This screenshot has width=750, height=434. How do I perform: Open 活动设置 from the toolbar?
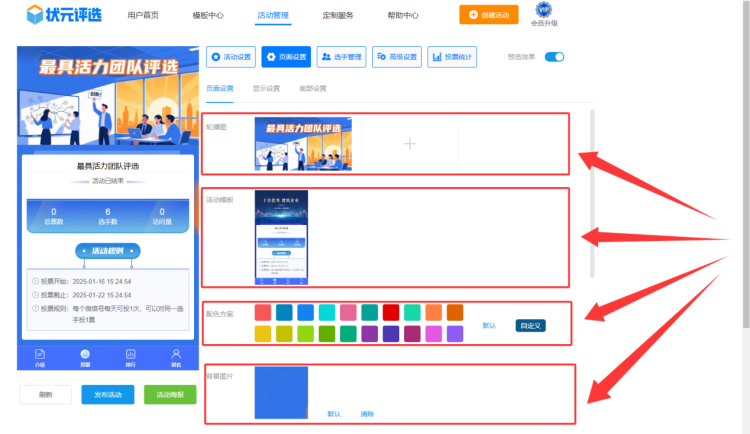pyautogui.click(x=231, y=57)
